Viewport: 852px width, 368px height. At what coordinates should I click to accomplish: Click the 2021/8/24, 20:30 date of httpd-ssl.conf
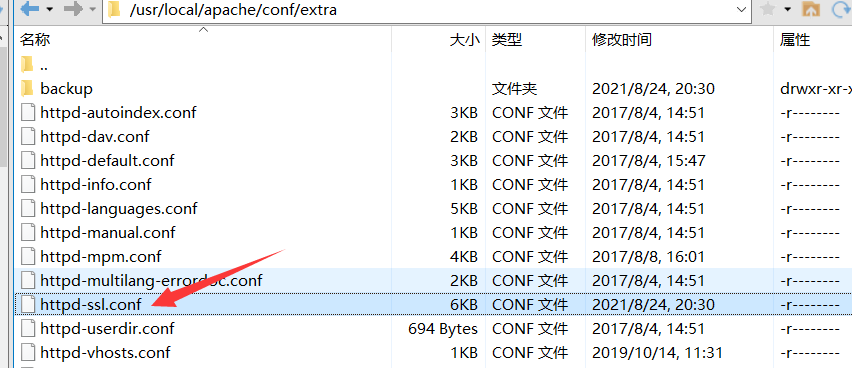pyautogui.click(x=653, y=304)
